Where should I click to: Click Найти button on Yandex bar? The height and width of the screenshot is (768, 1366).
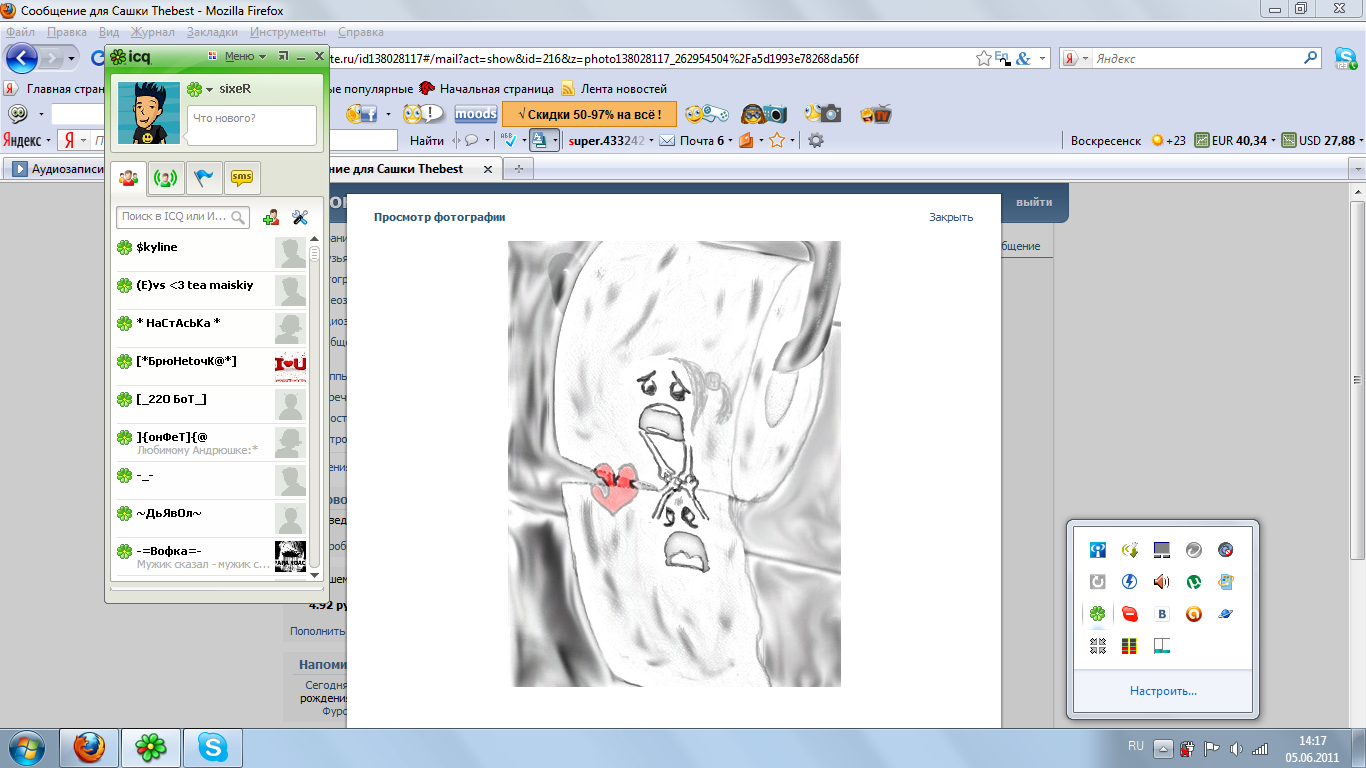click(427, 140)
